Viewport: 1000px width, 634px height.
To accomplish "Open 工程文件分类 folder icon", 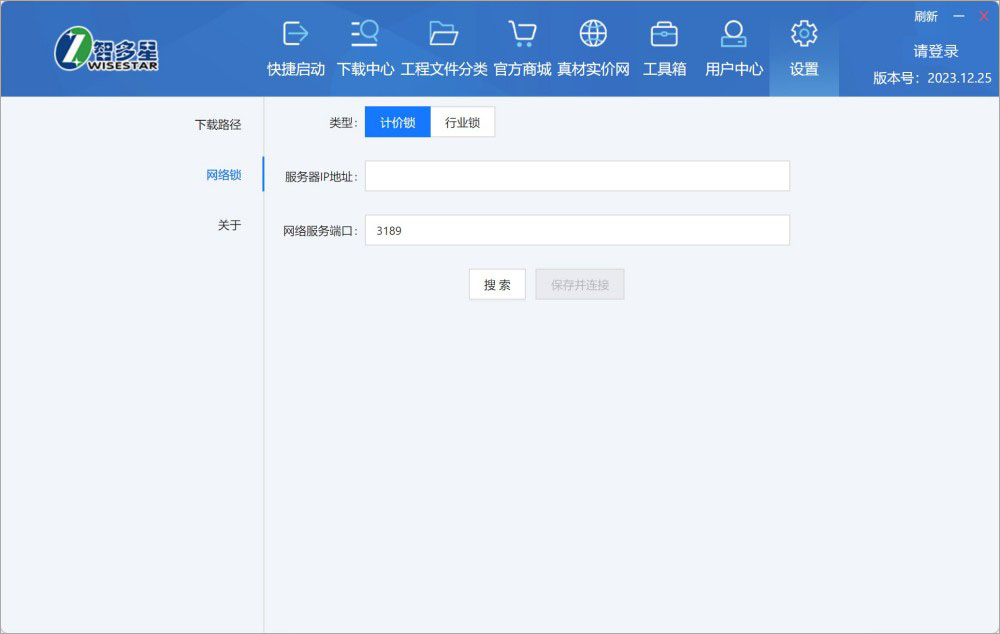I will pos(443,34).
